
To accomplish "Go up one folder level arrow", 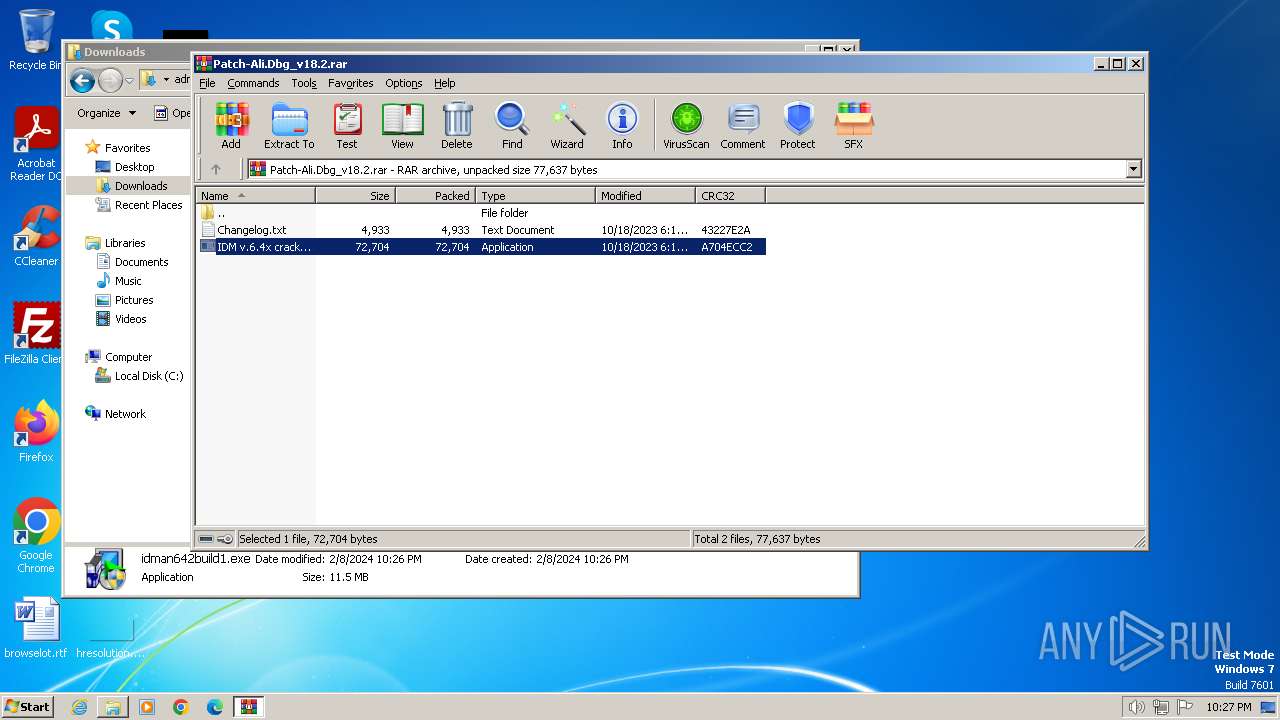I will pos(216,169).
